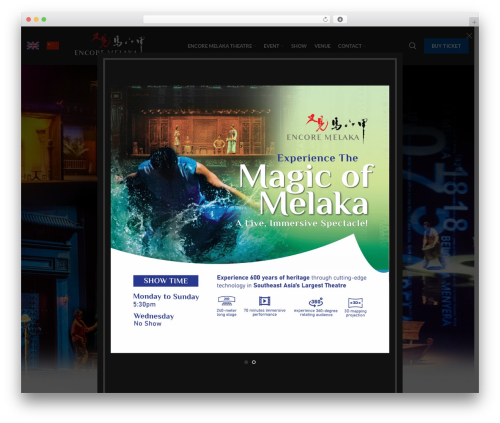Click the Encore Melaka logo in poster
The width and height of the screenshot is (500, 423).
click(328, 129)
